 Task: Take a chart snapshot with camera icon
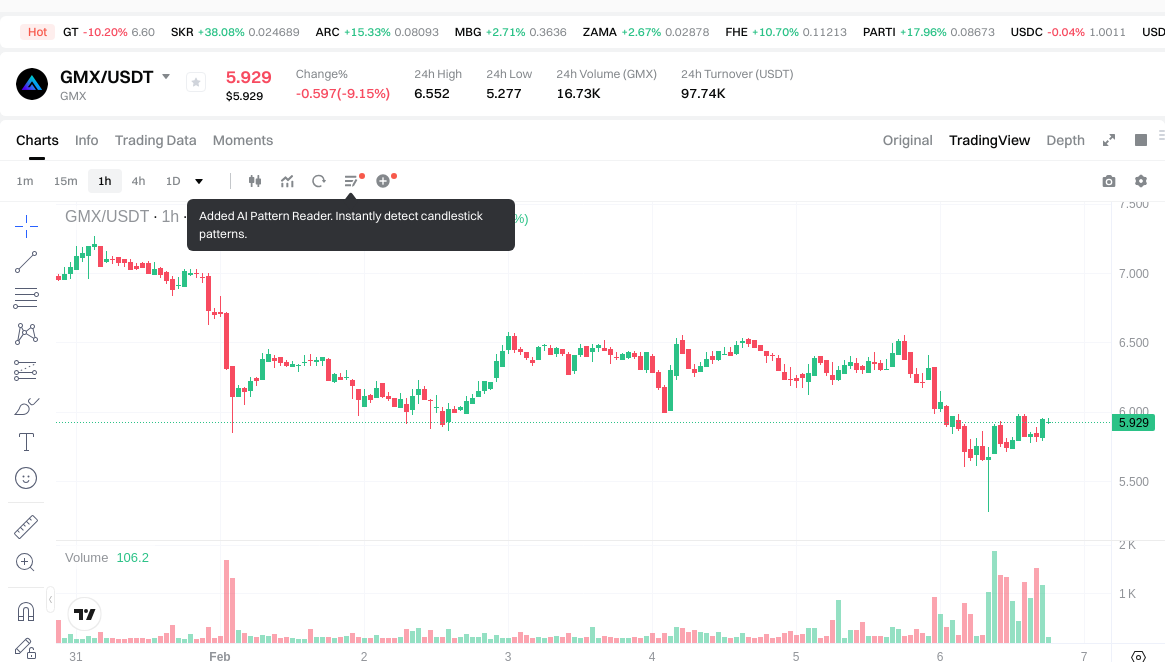tap(1109, 181)
